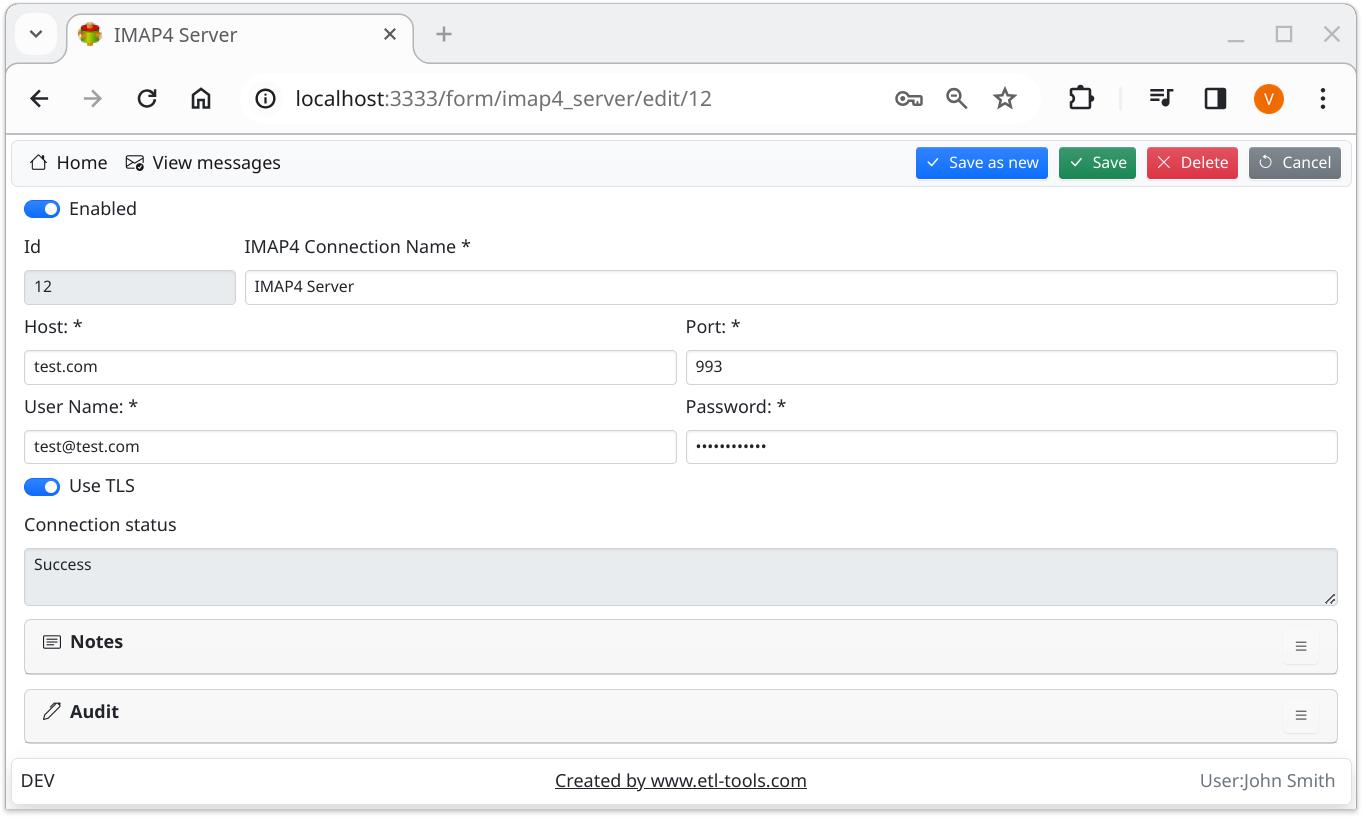Screen dimensions: 1362x817
Task: Click Save as new button
Action: click(981, 163)
